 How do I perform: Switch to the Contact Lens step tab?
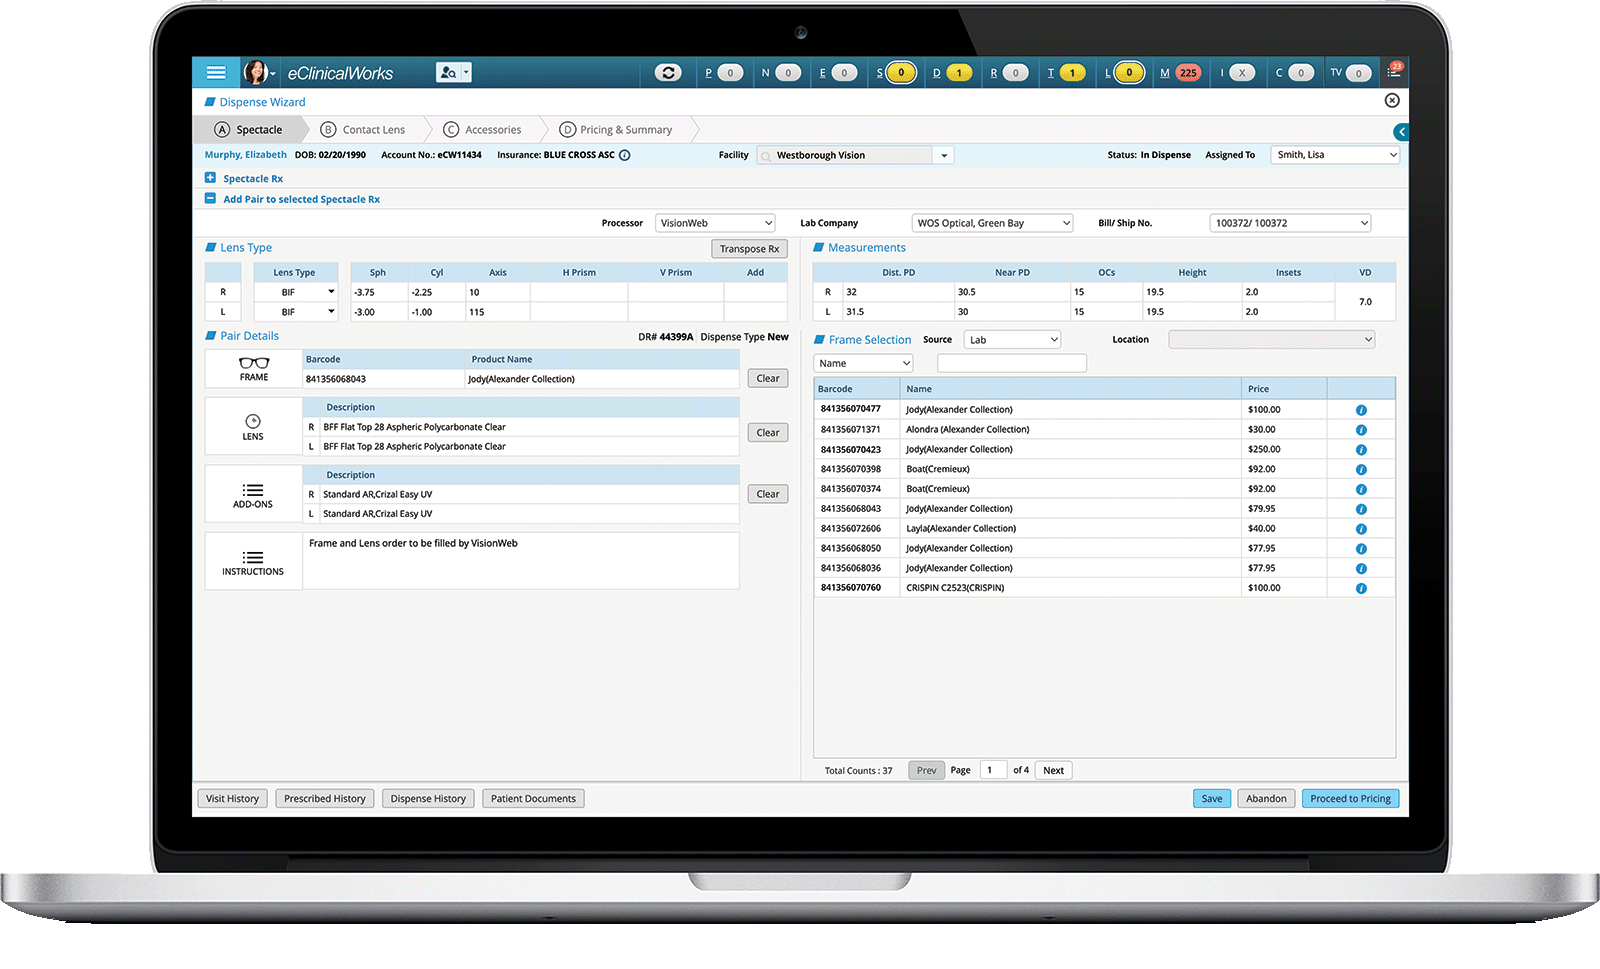(363, 130)
